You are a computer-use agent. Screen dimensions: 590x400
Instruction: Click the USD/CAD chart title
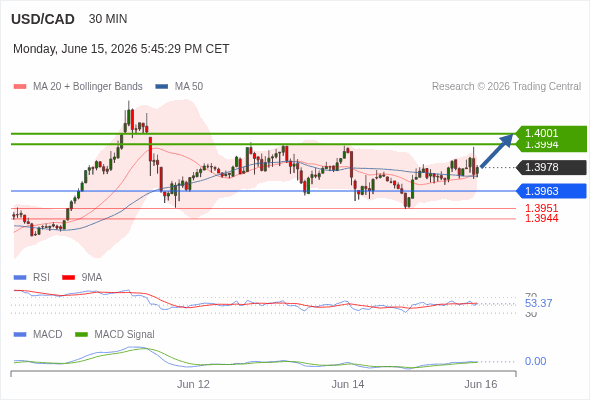pyautogui.click(x=43, y=19)
